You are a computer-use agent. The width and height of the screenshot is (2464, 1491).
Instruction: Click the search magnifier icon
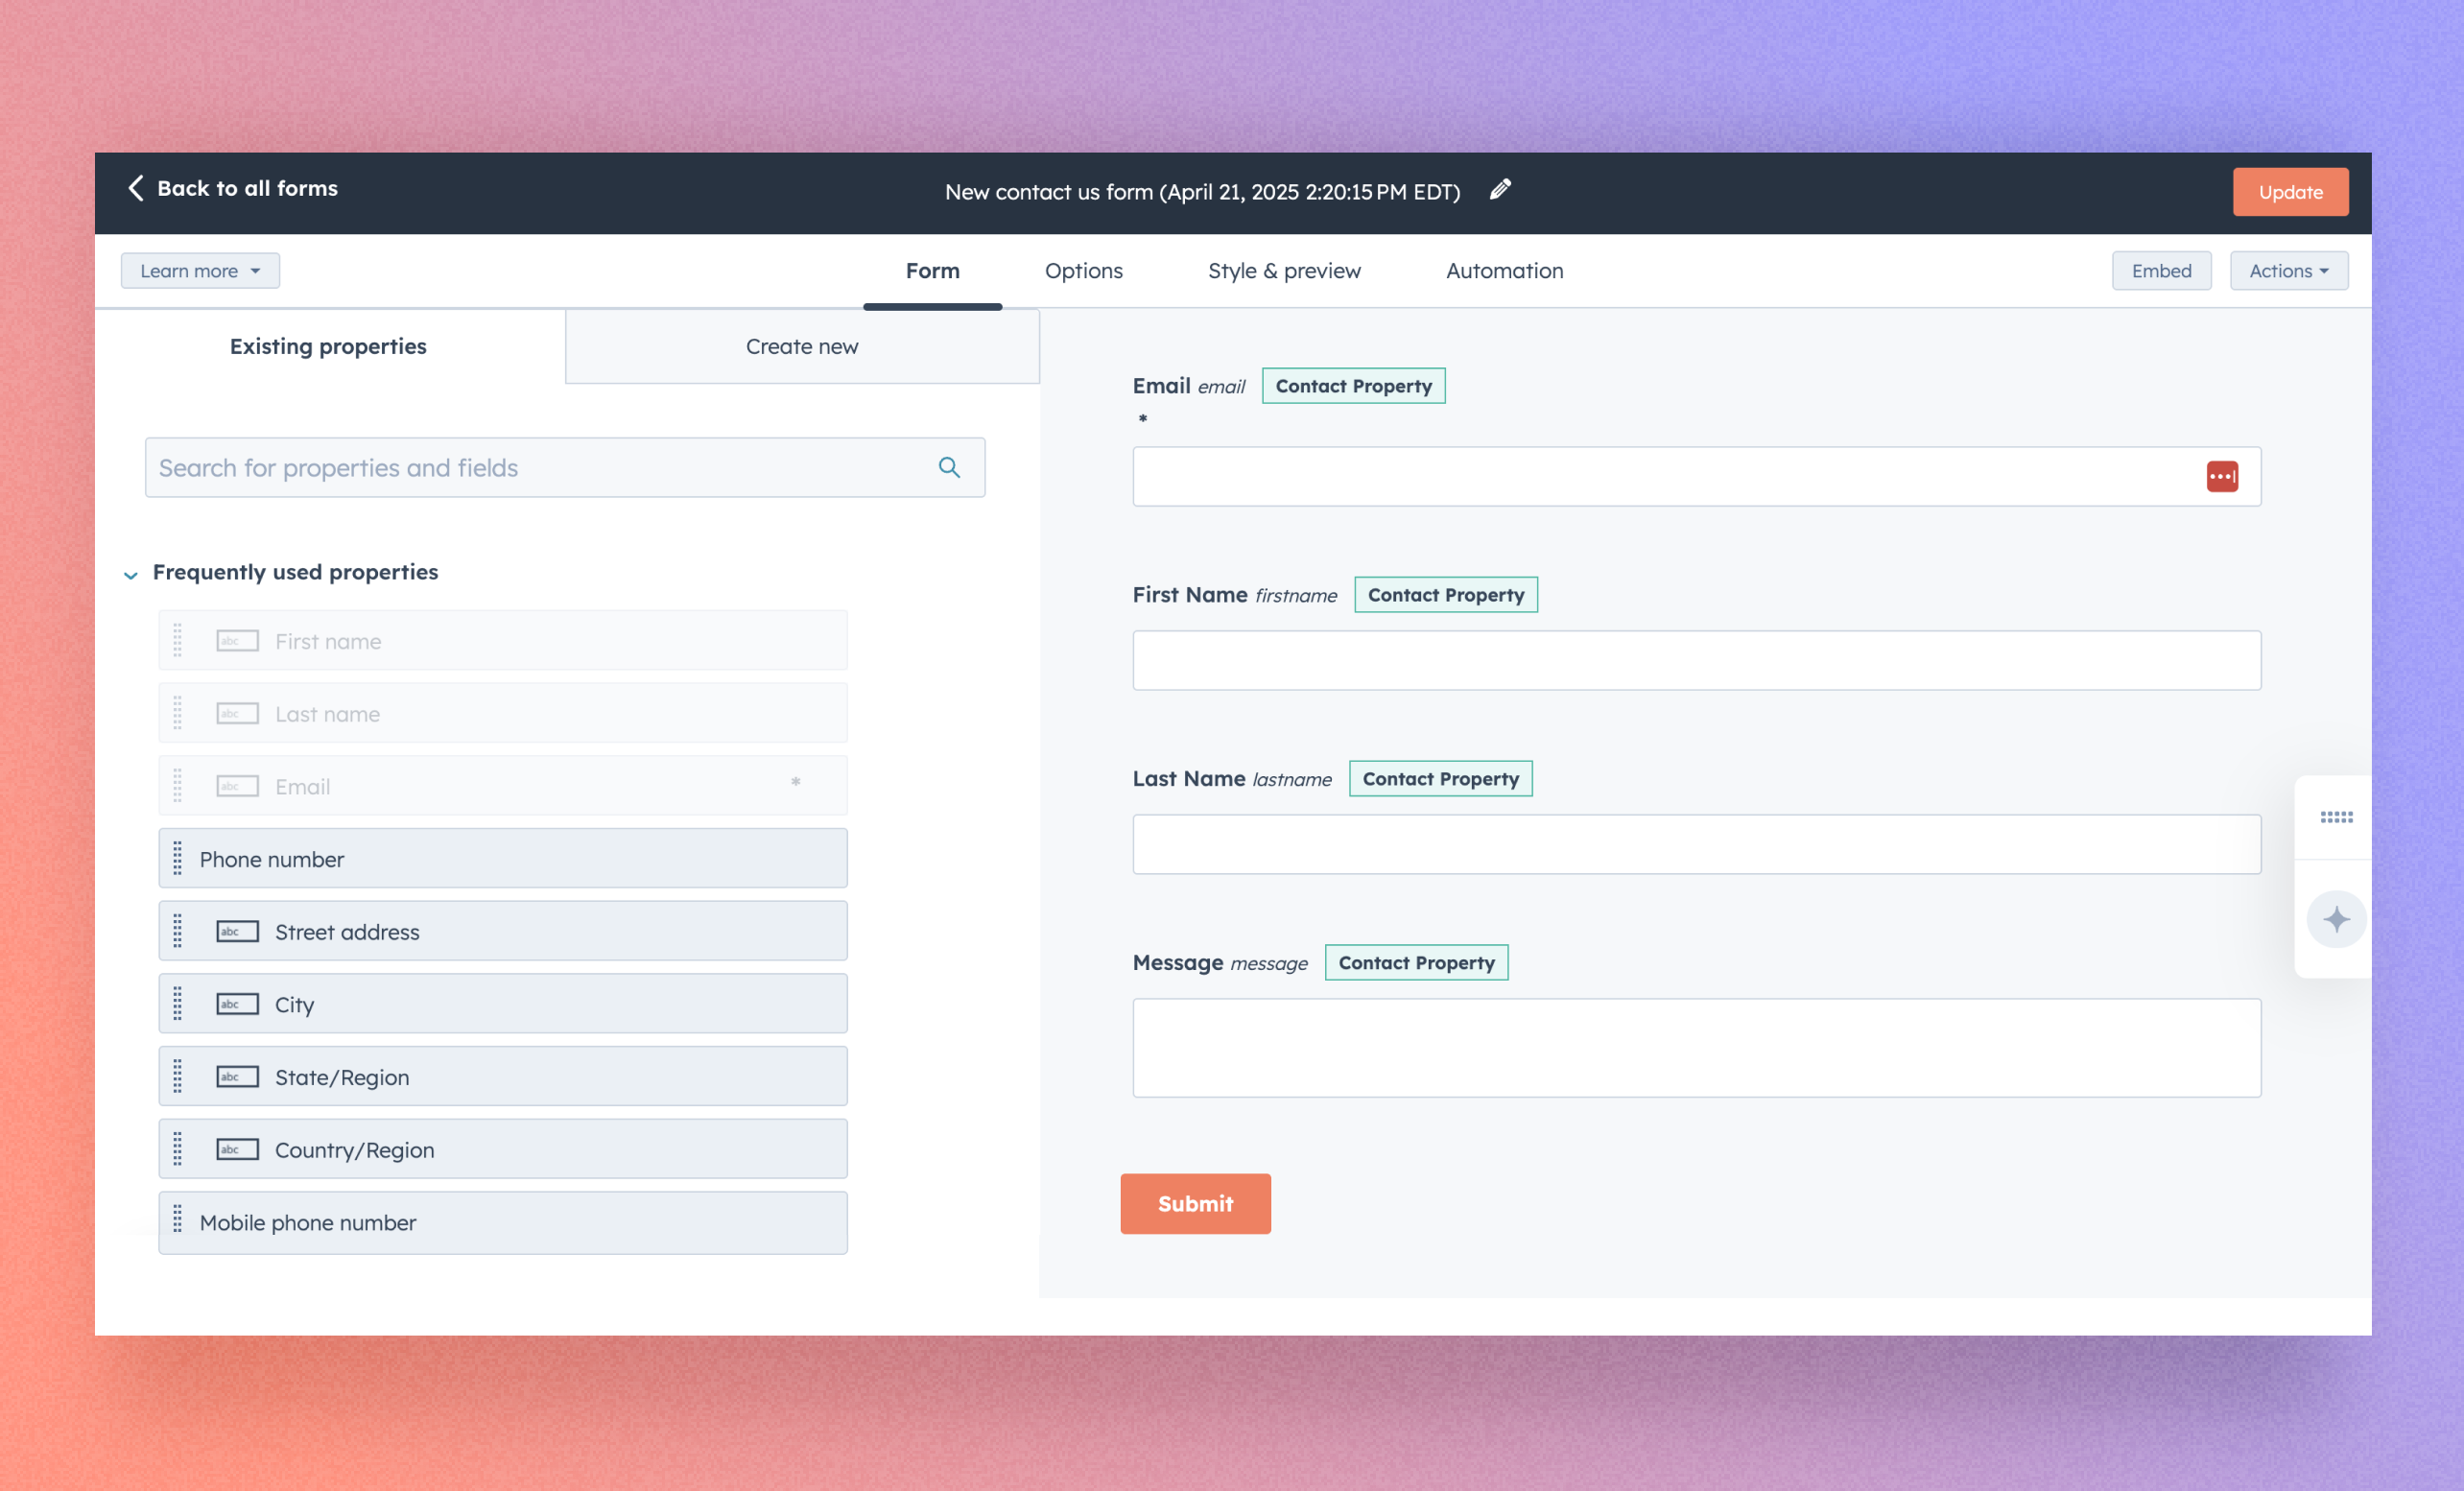pyautogui.click(x=949, y=467)
